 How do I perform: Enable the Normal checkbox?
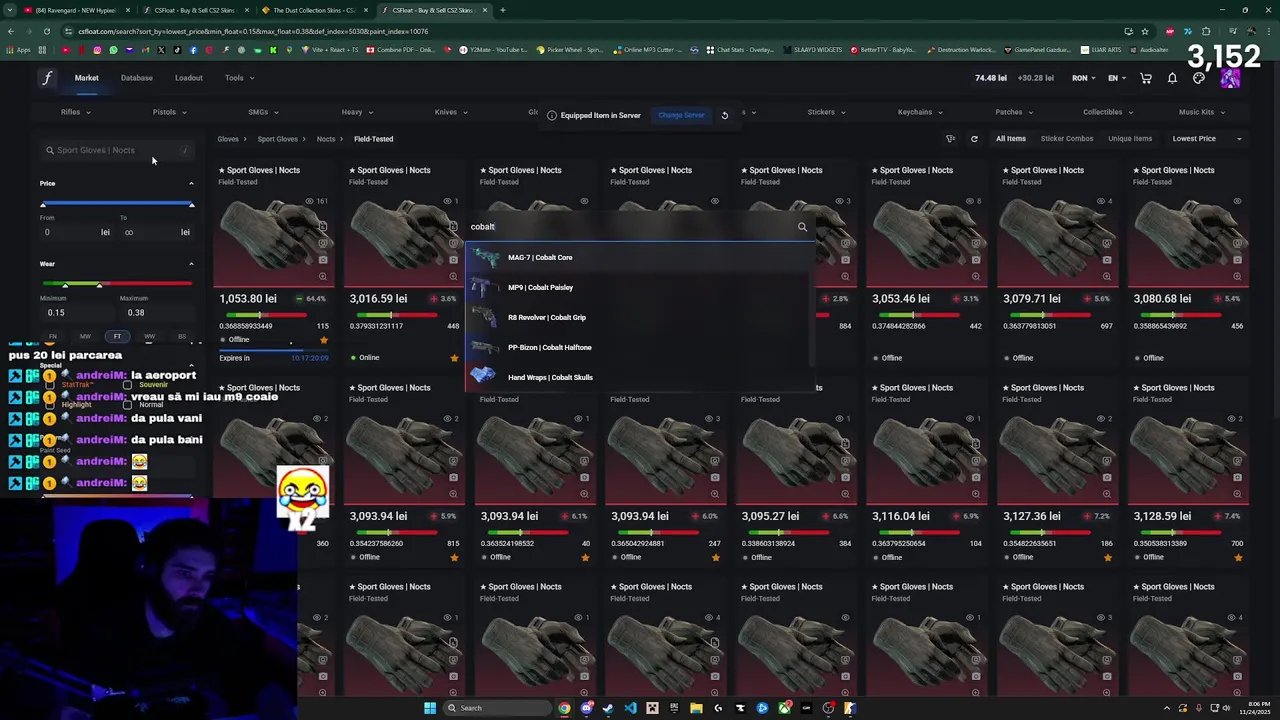coord(127,404)
